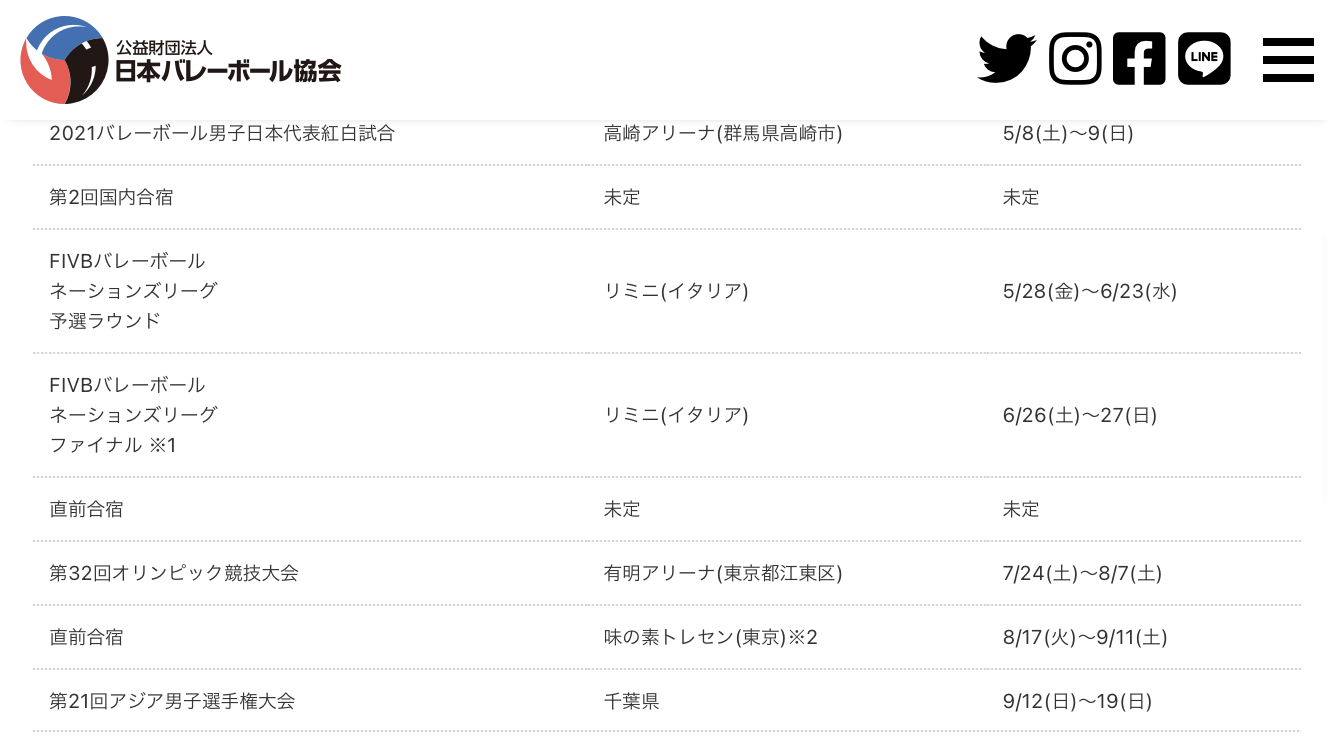Click 高崎アリーナ(群馬県高崎市) venue text
This screenshot has width=1334, height=750.
[x=723, y=133]
